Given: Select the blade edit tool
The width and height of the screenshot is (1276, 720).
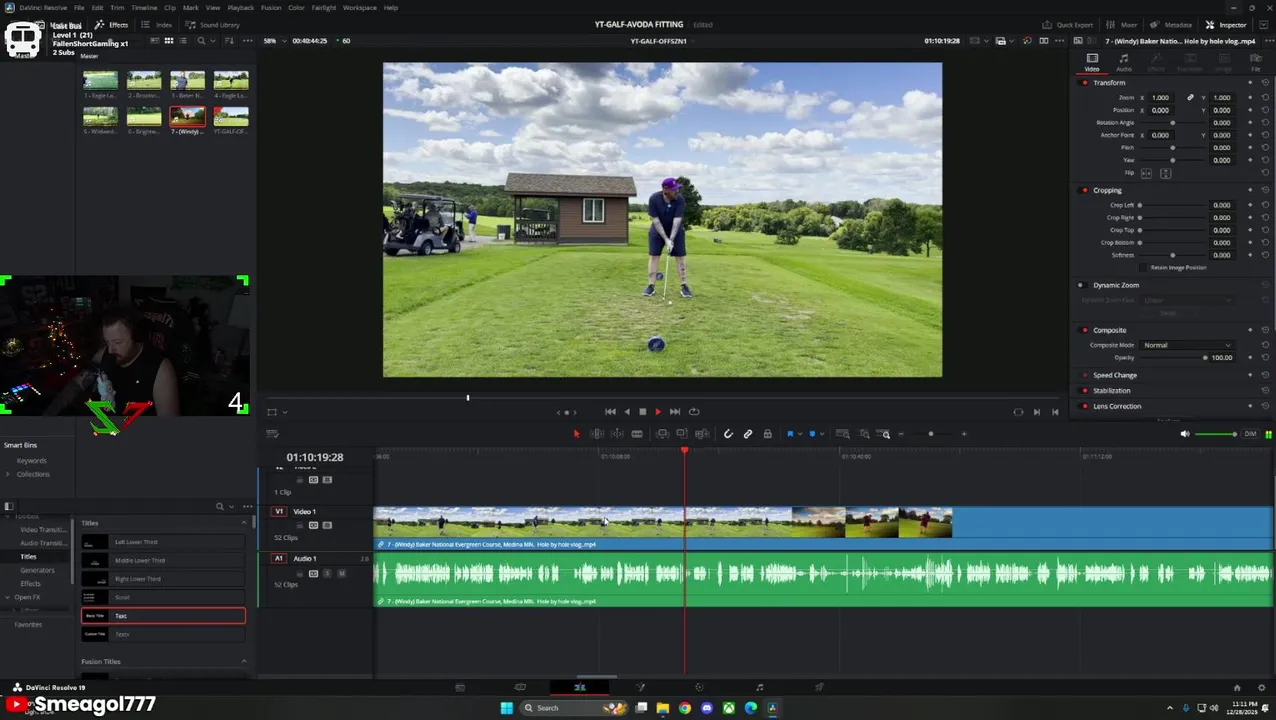Looking at the screenshot, I should pyautogui.click(x=637, y=434).
